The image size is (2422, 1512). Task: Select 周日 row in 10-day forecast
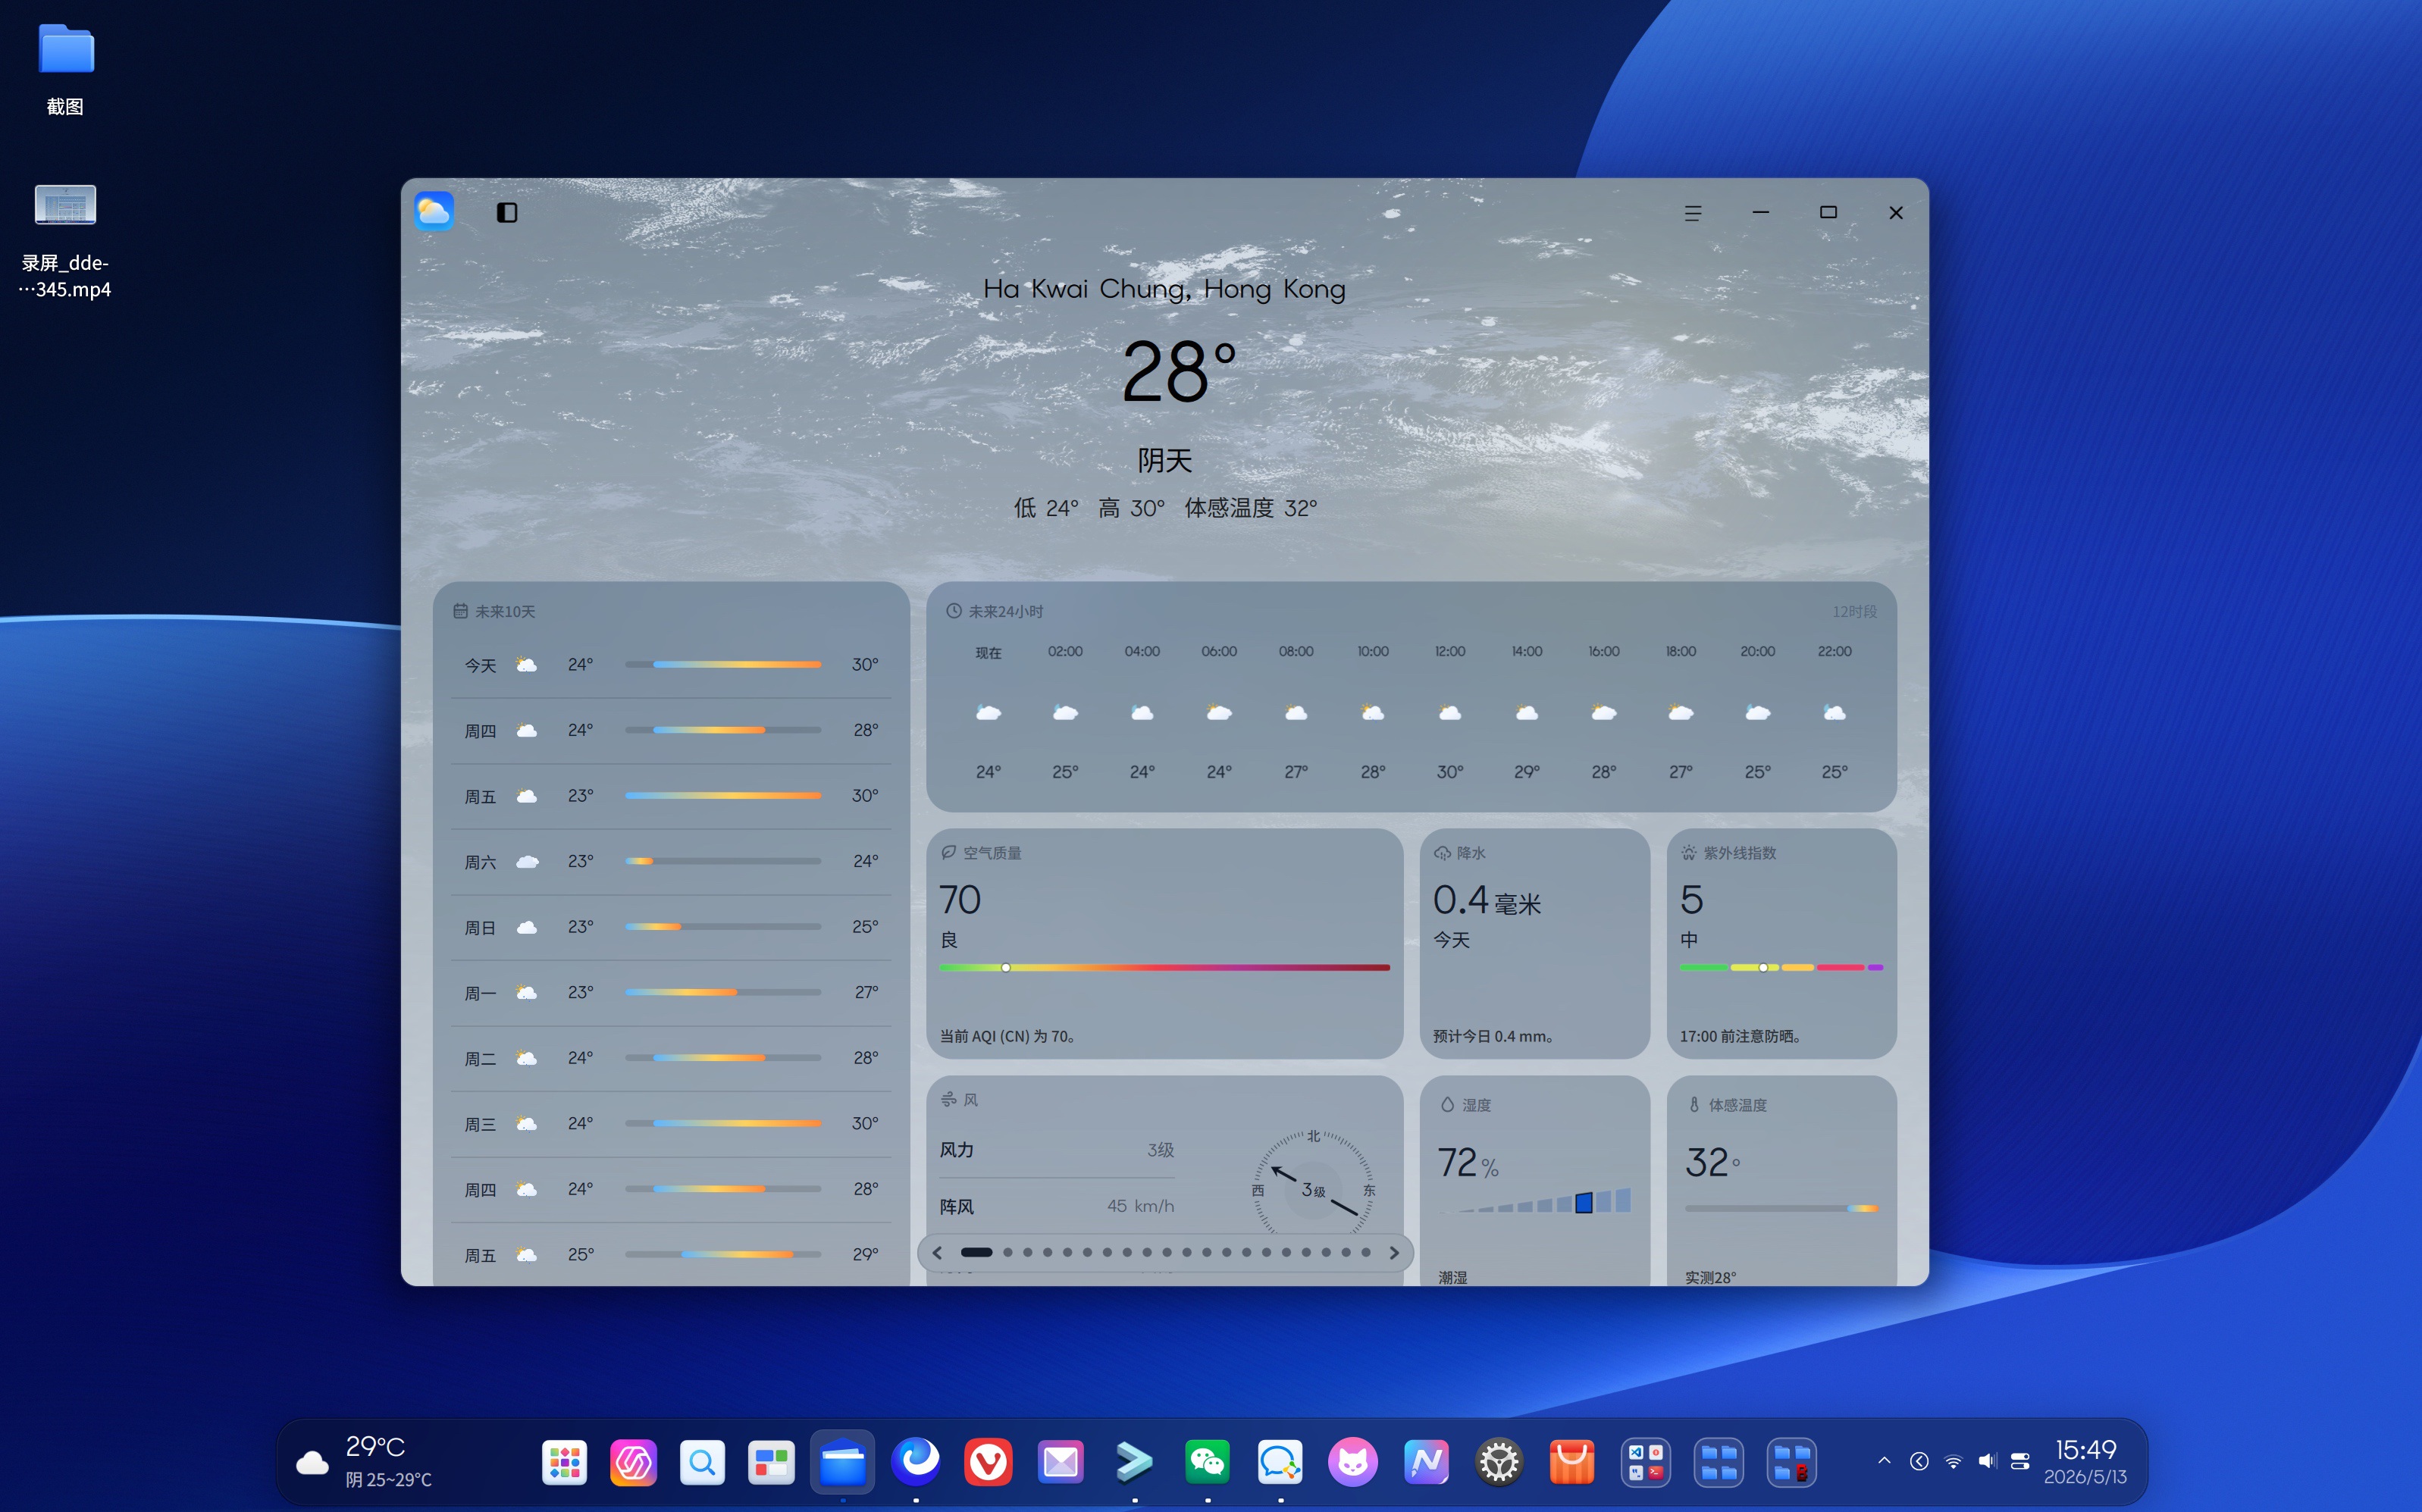click(x=671, y=927)
